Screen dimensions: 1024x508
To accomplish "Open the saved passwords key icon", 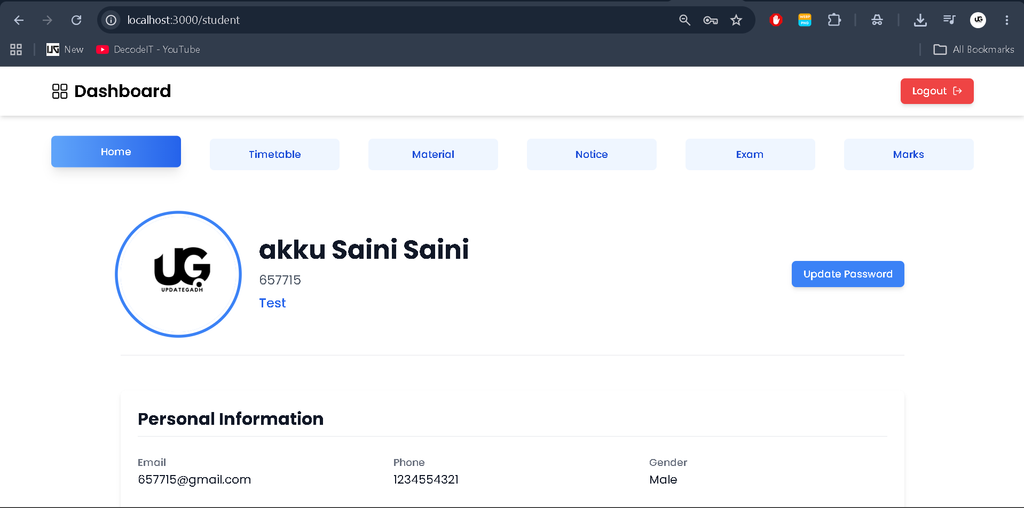I will click(711, 20).
